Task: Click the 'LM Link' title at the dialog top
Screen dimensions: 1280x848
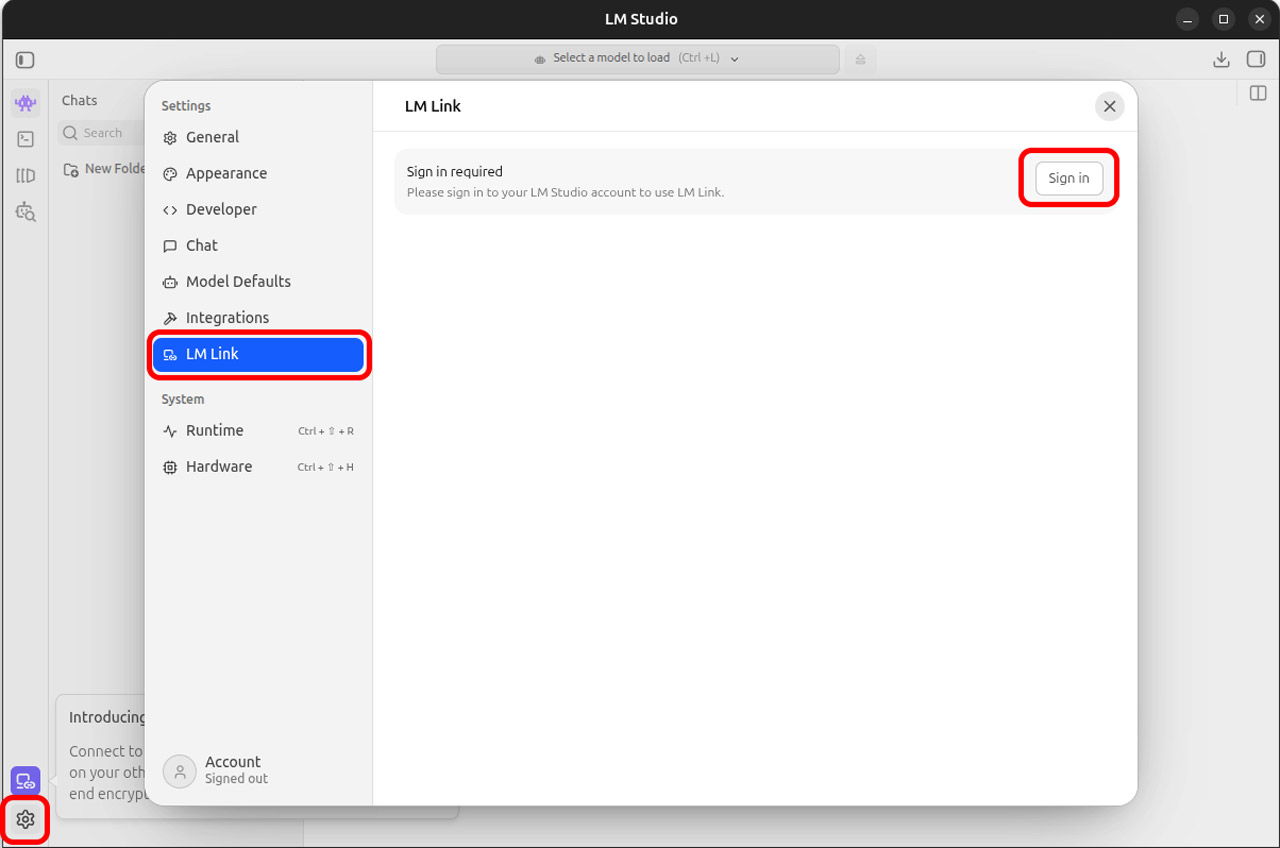Action: 433,106
